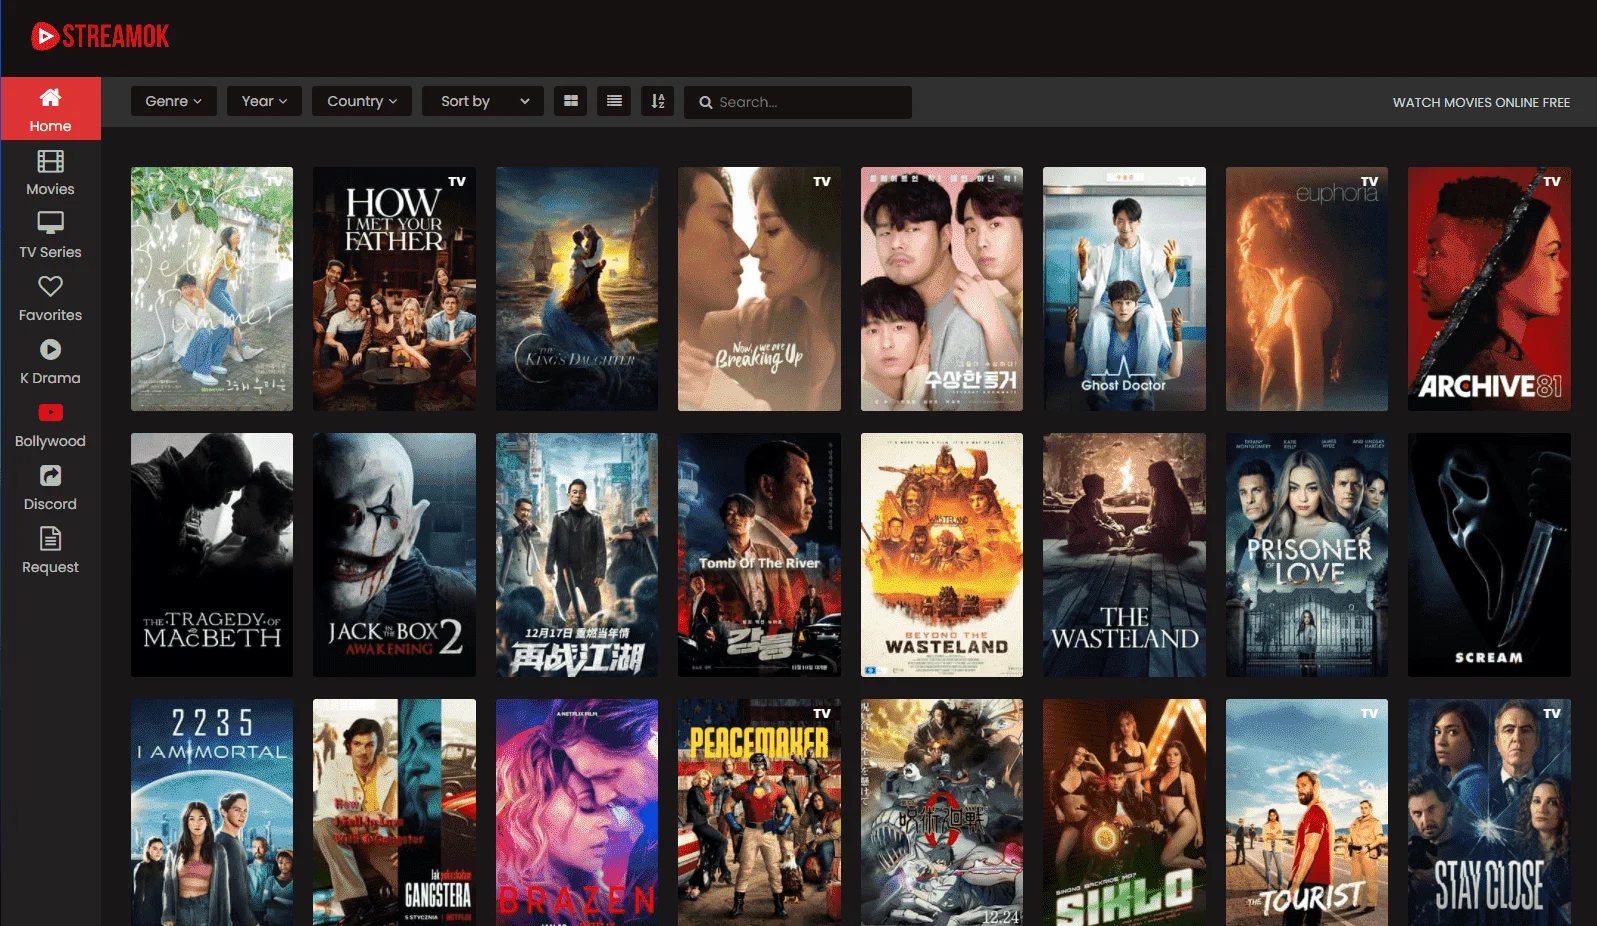Switch to list view layout
1597x926 pixels.
tap(614, 101)
